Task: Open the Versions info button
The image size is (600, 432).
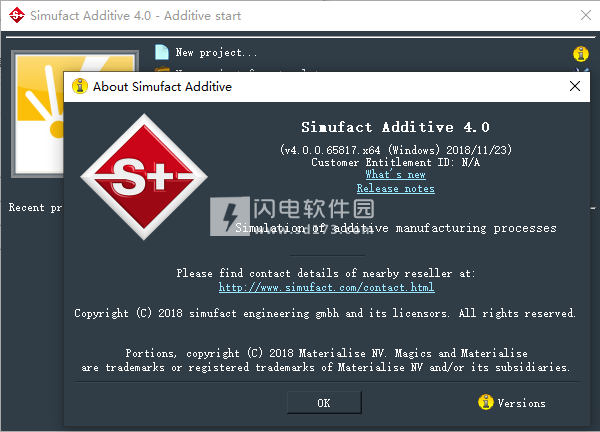Action: pos(512,403)
